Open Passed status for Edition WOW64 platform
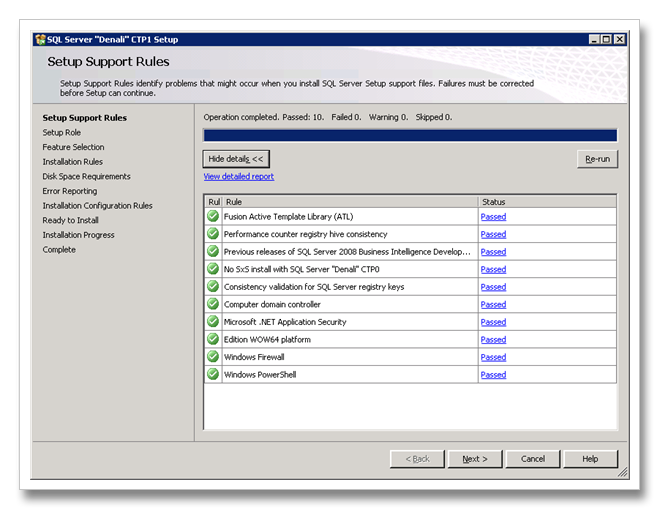 click(493, 340)
